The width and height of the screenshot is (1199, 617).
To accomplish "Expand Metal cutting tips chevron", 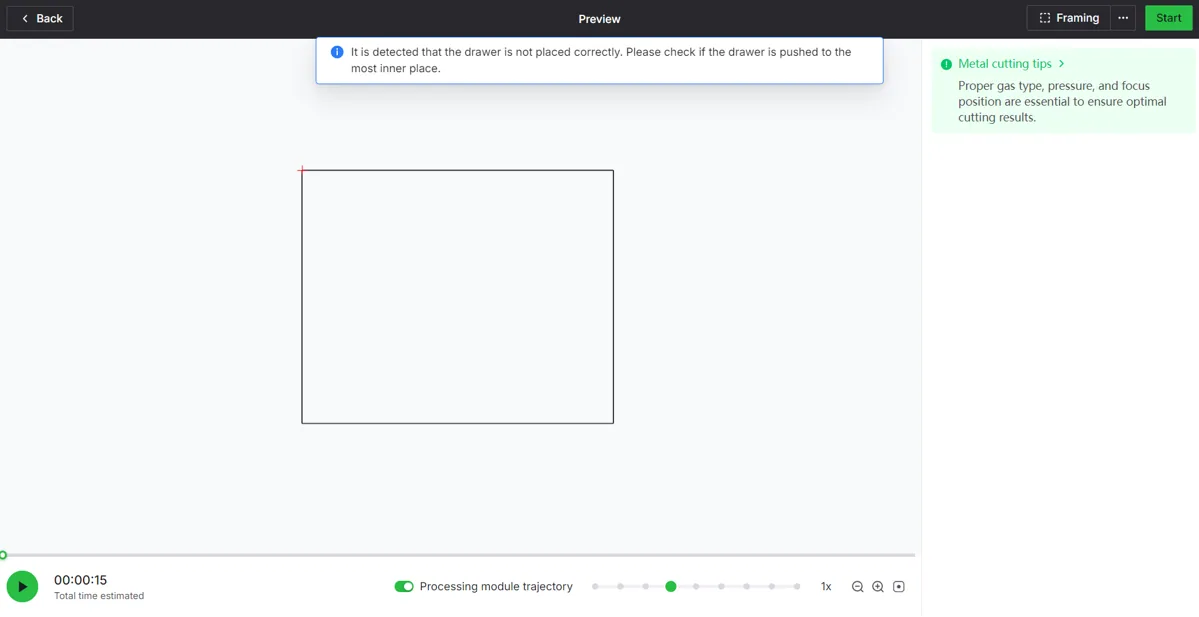I will click(x=1061, y=64).
